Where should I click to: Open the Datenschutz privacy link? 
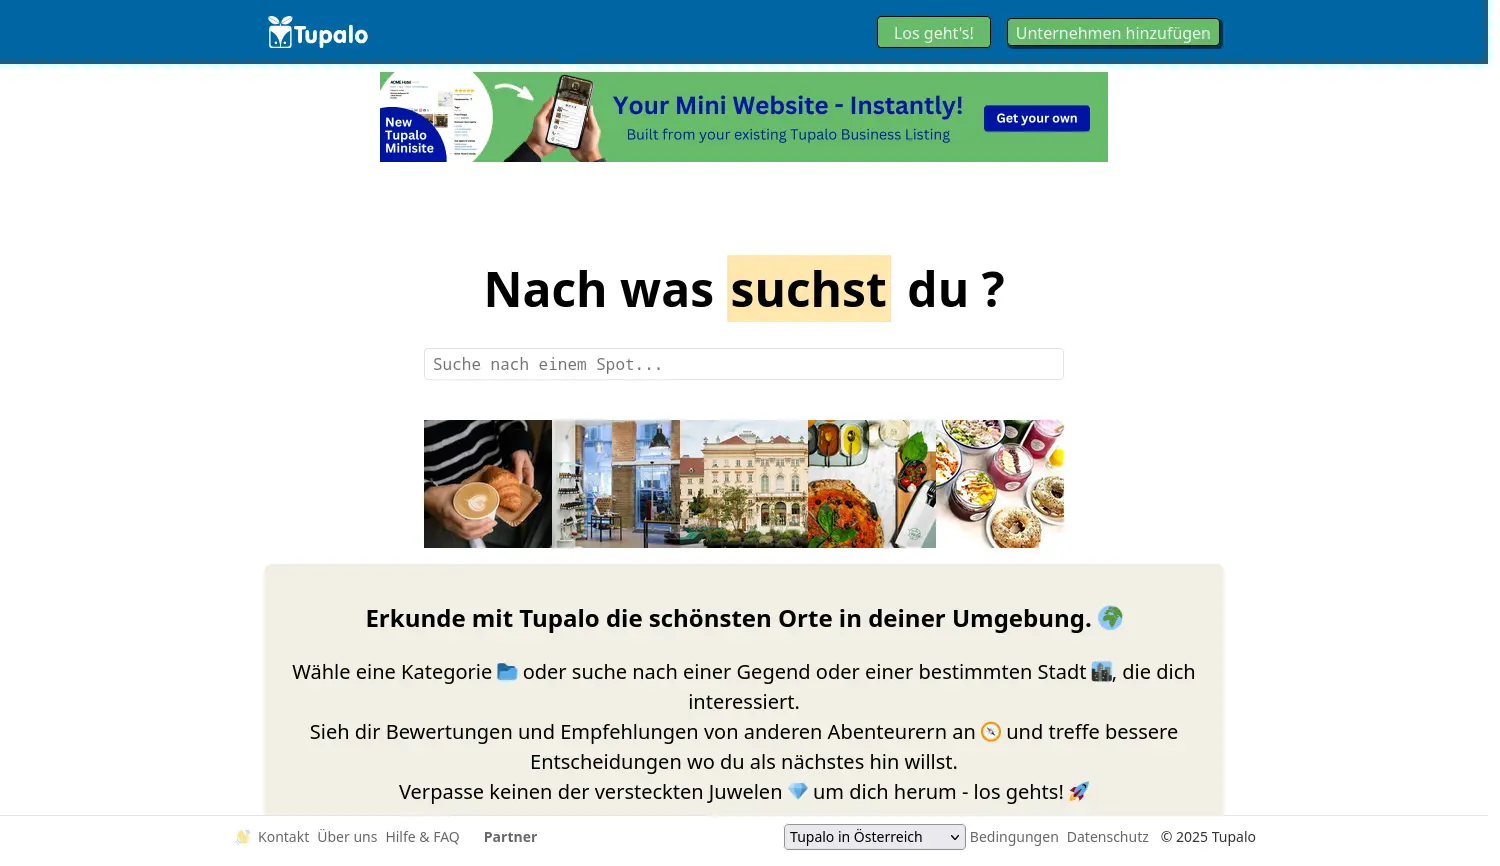[x=1107, y=837]
